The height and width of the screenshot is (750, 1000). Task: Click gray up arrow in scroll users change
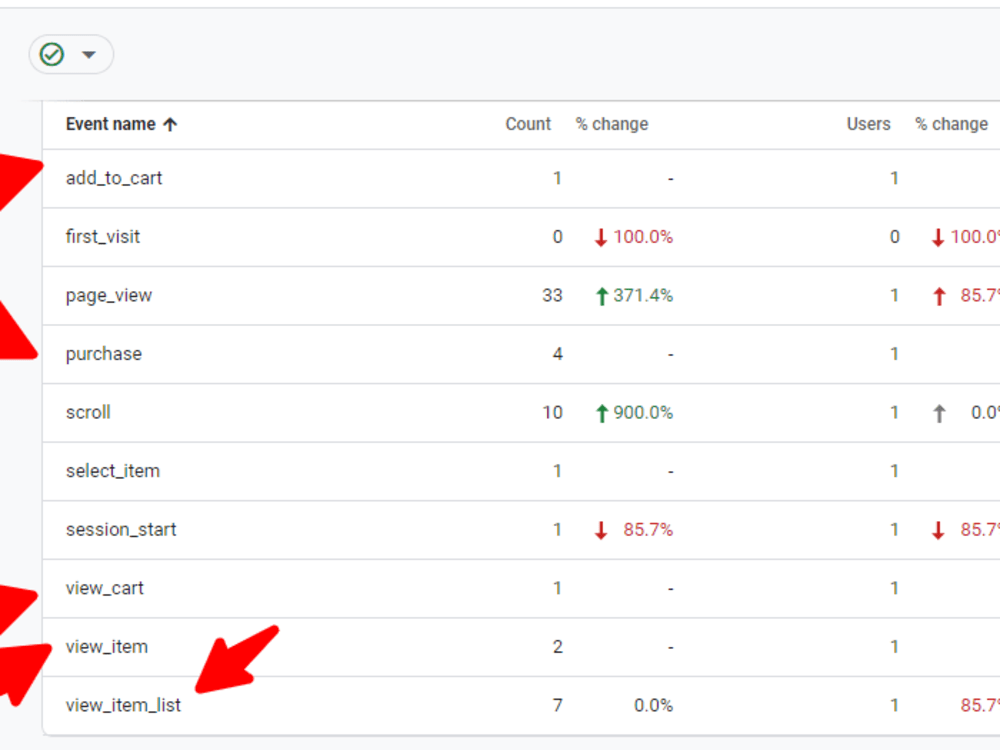click(939, 413)
